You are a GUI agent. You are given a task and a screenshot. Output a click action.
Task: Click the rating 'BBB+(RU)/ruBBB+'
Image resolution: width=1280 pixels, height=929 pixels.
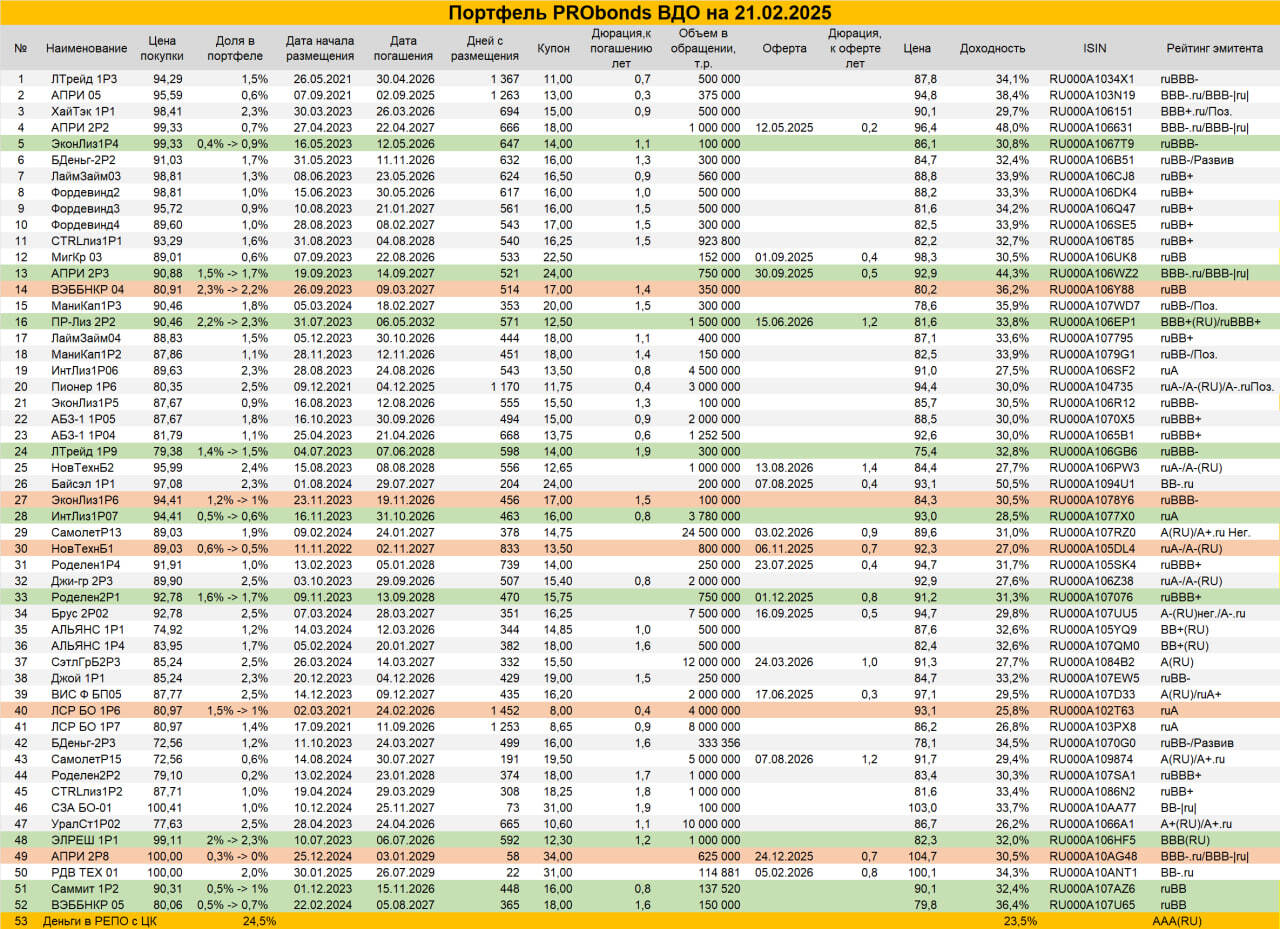click(x=1211, y=322)
